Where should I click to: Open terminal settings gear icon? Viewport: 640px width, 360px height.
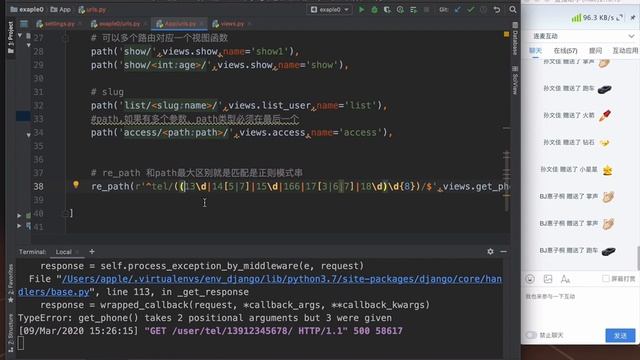(x=490, y=251)
